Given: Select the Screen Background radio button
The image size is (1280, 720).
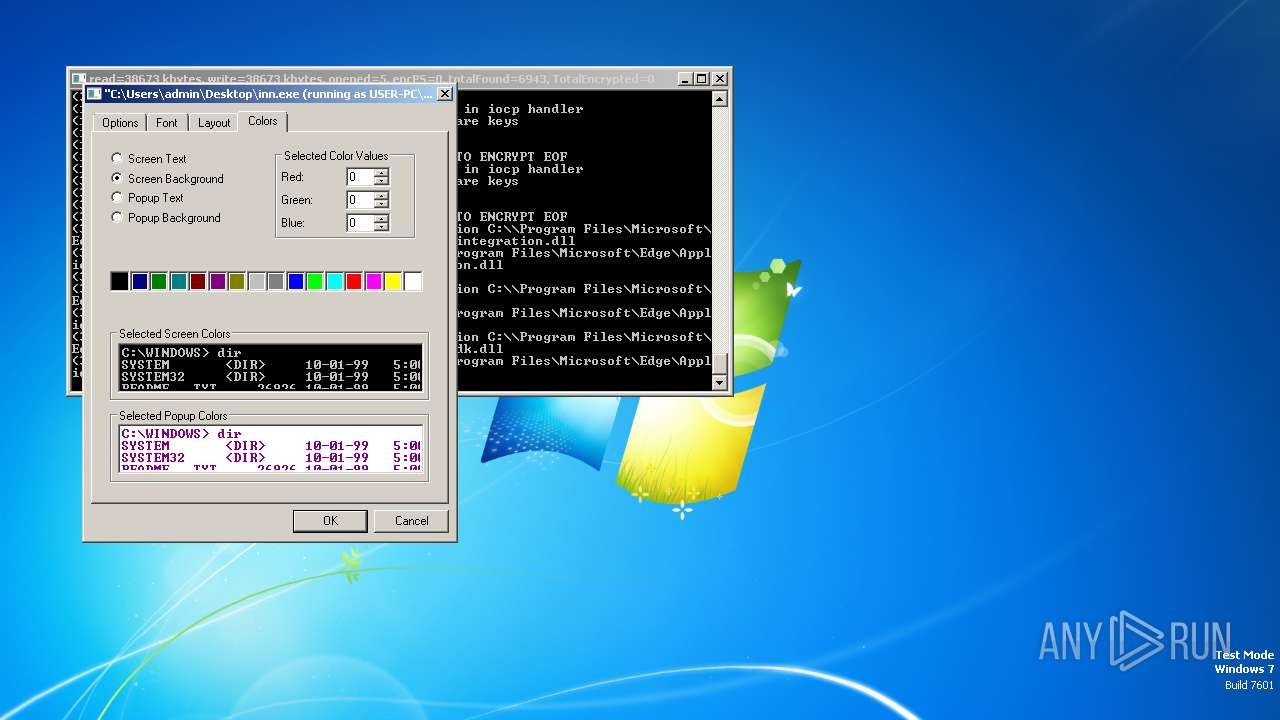Looking at the screenshot, I should coord(117,178).
